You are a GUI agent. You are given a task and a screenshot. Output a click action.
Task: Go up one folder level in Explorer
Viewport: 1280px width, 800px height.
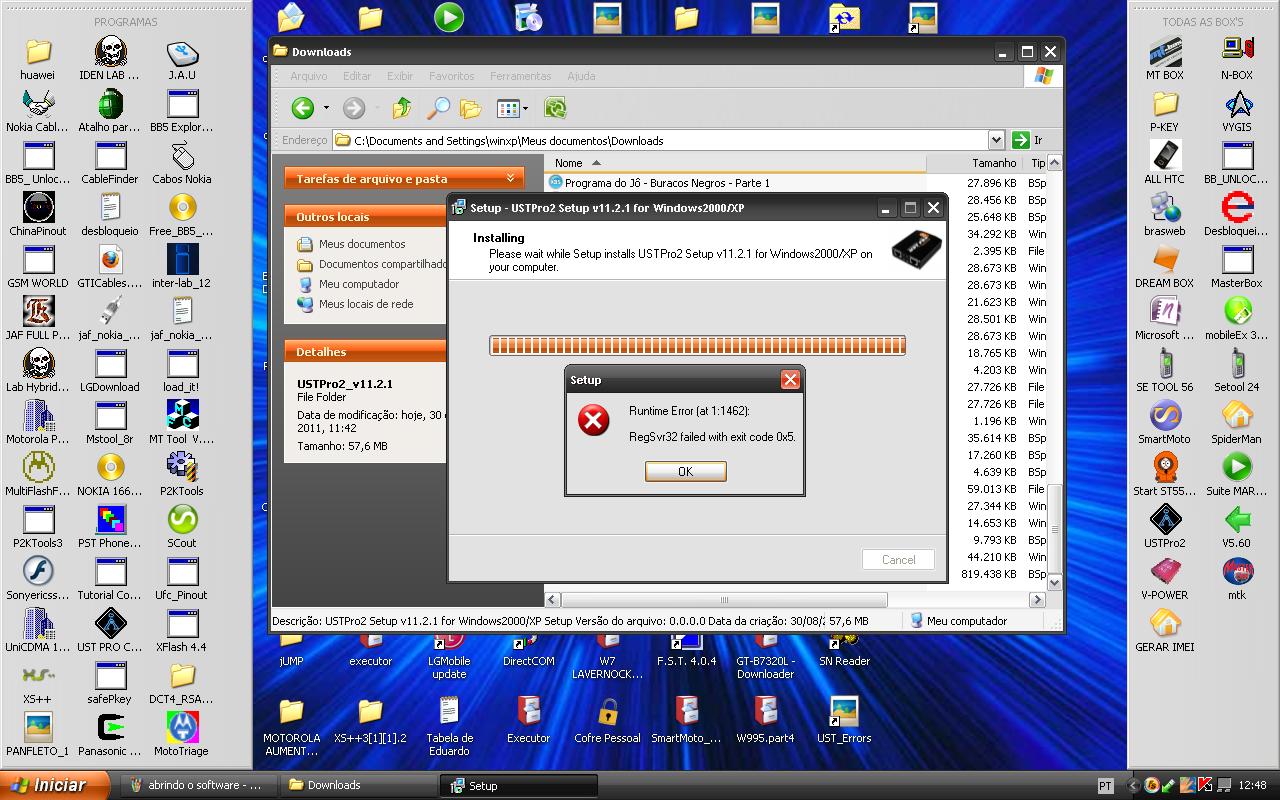[402, 108]
